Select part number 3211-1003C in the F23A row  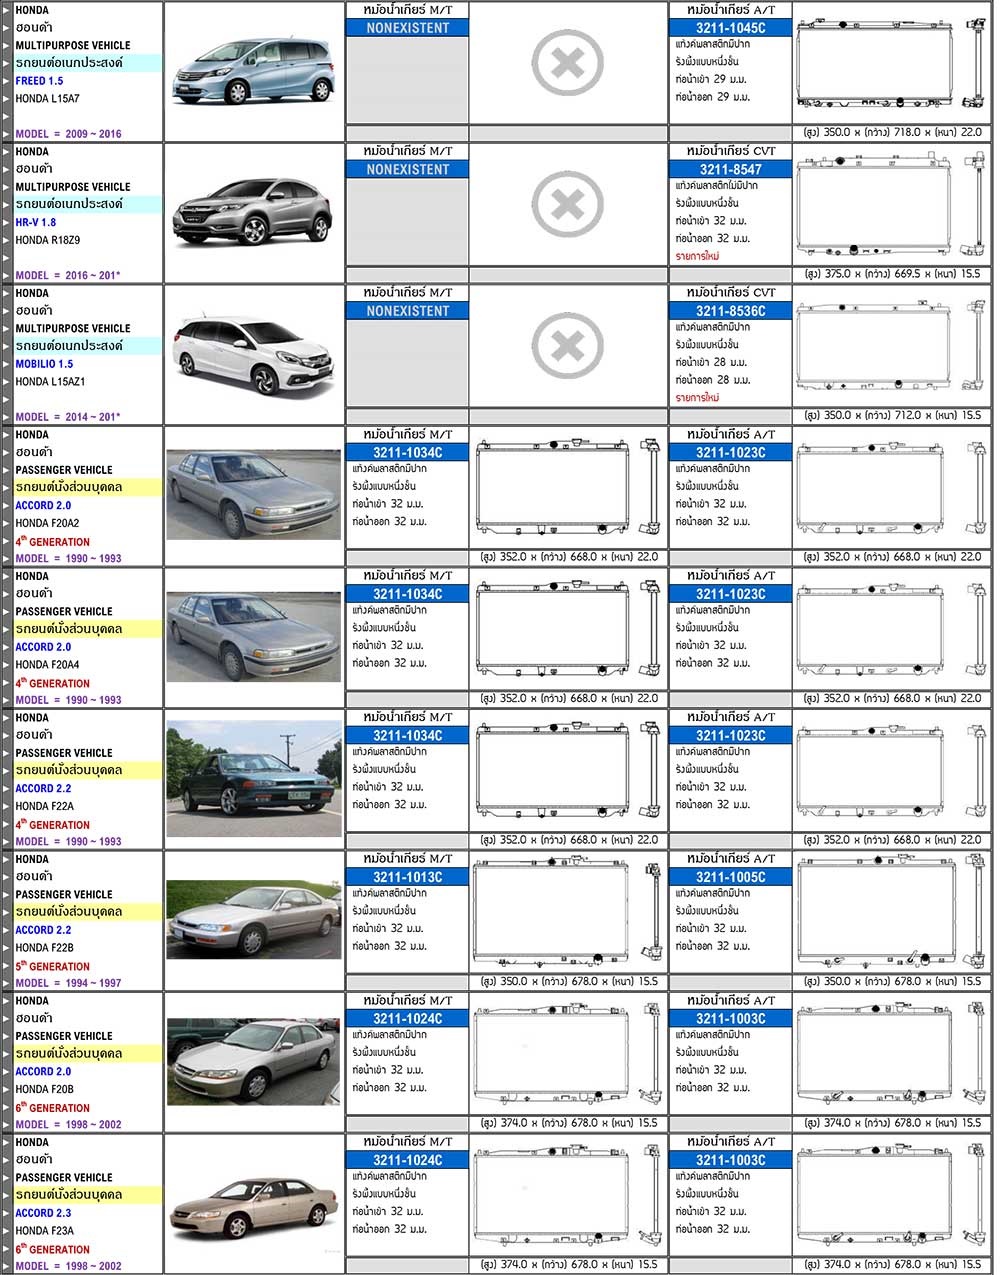[731, 1160]
